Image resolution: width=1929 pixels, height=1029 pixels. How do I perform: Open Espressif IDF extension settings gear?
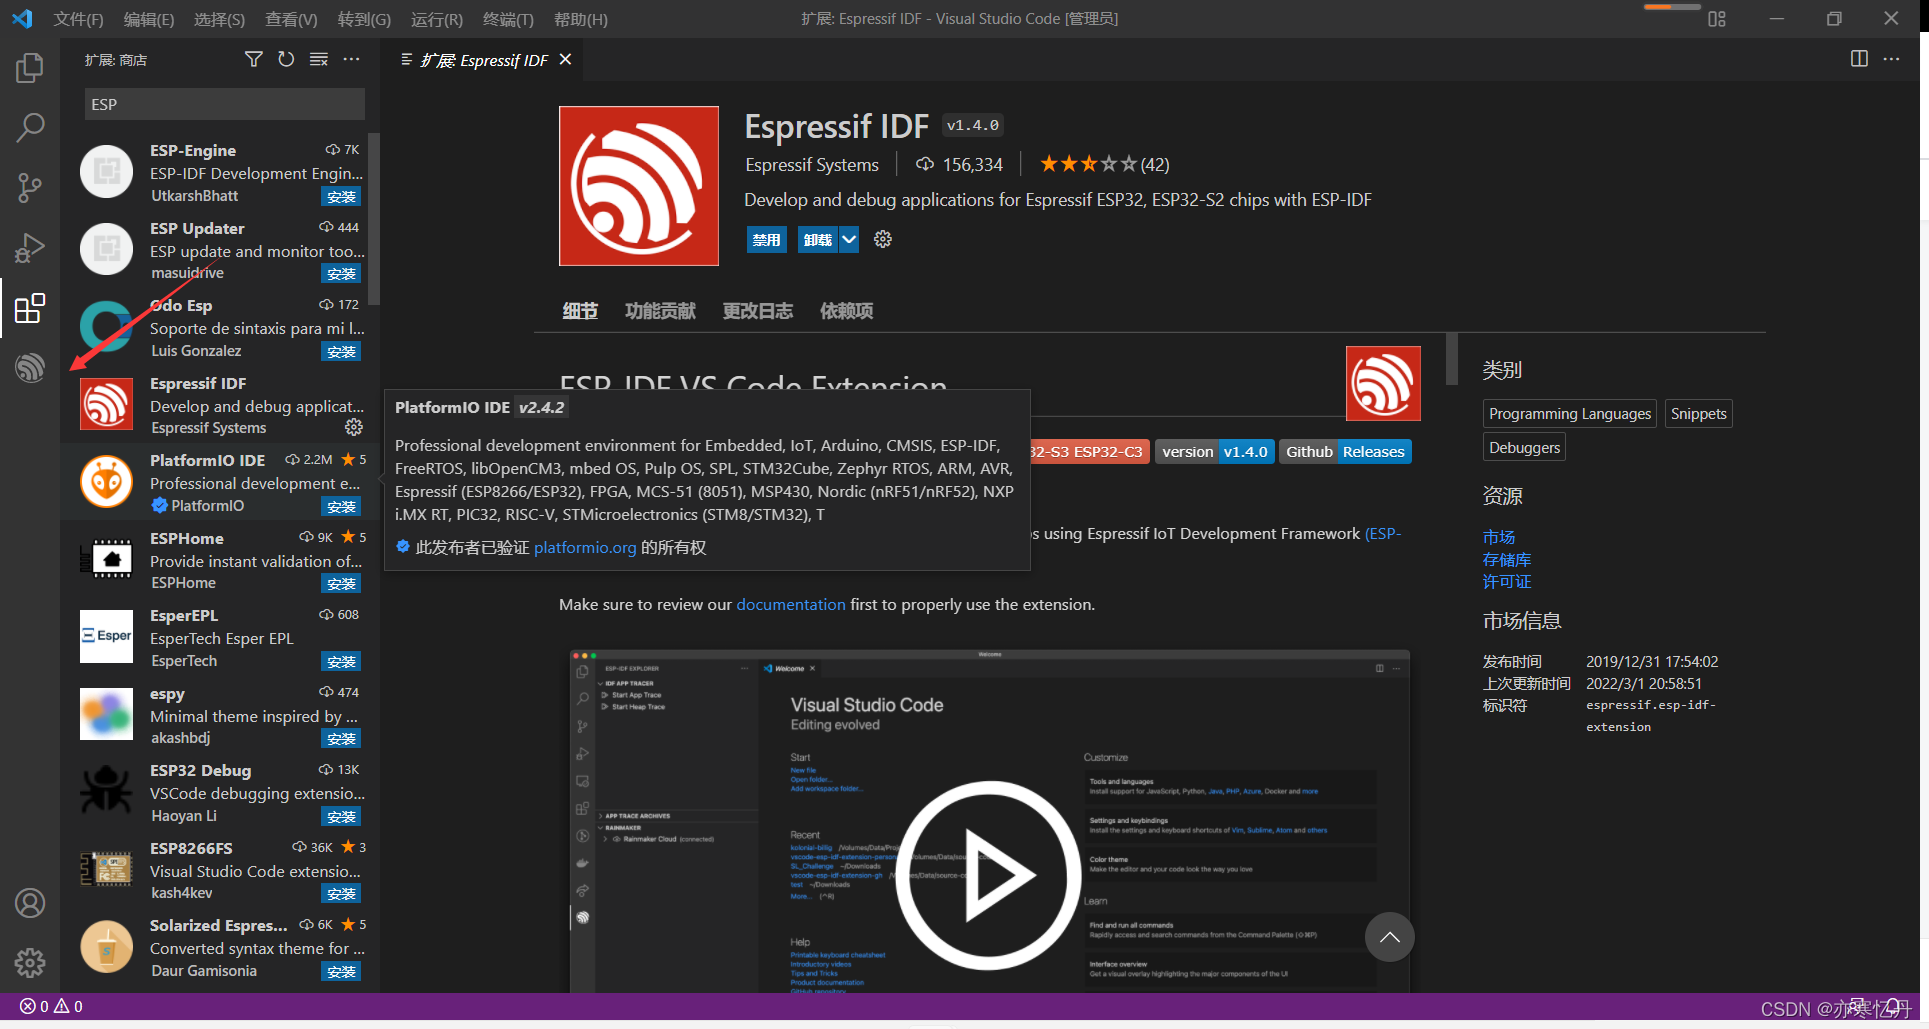883,239
